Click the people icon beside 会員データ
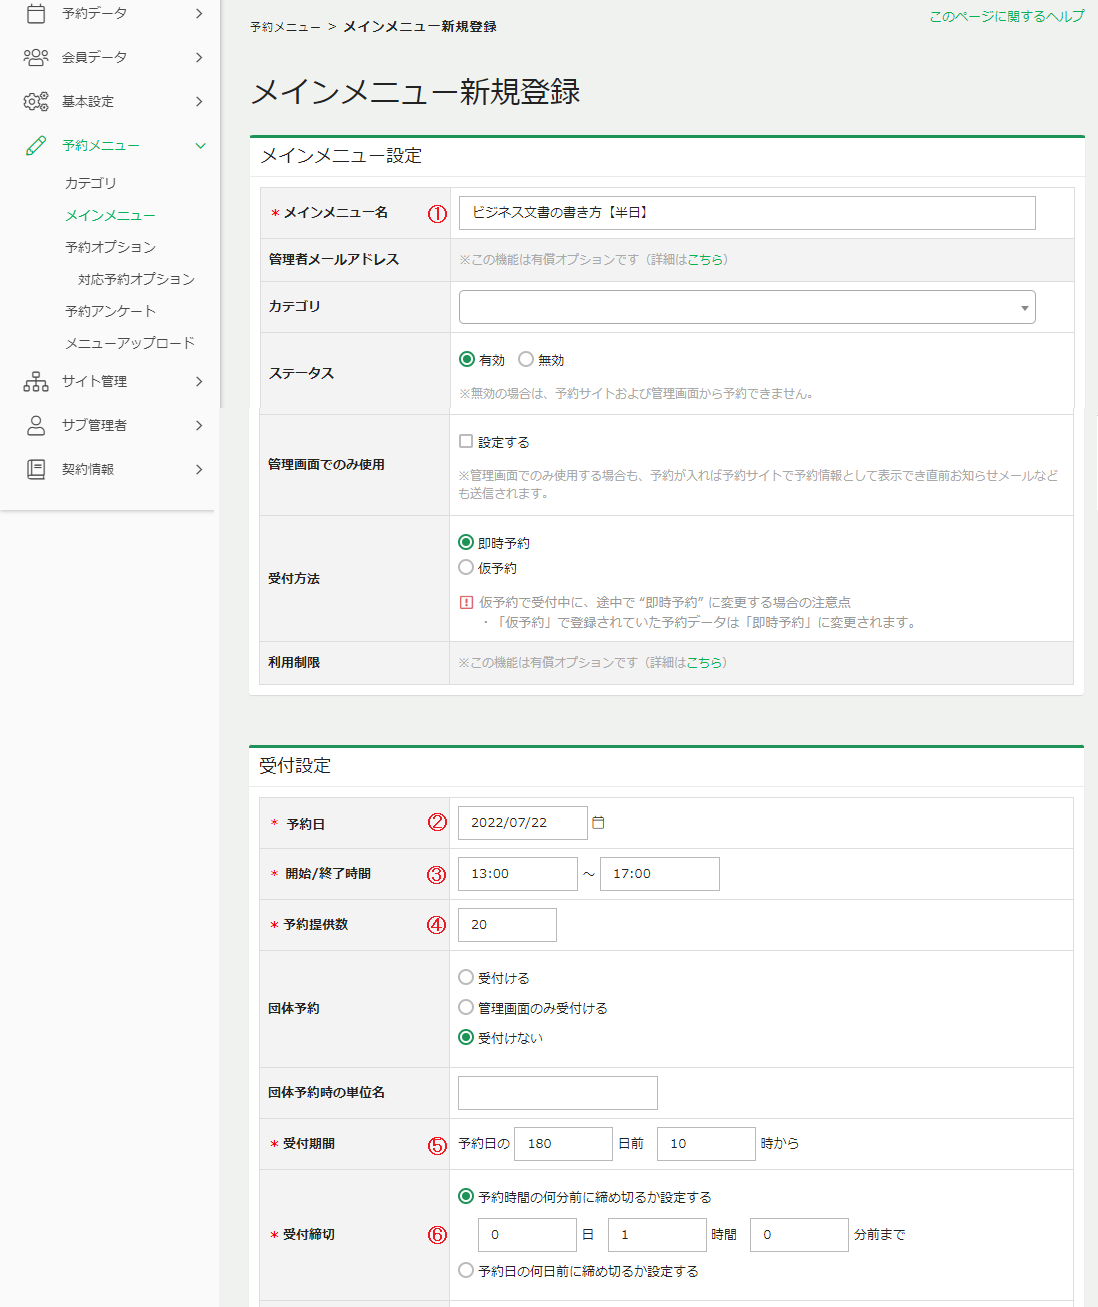 coord(36,57)
